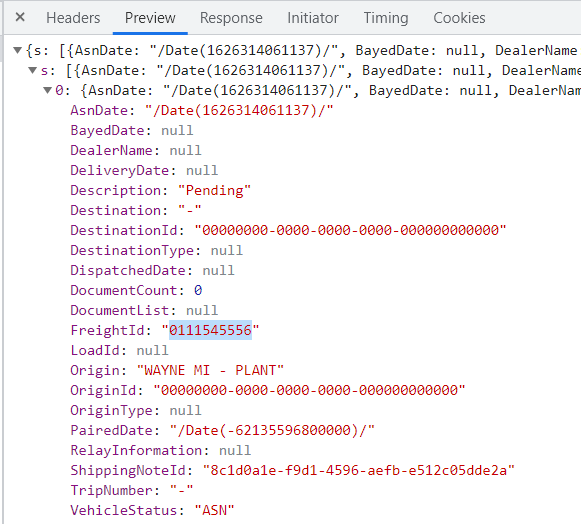Collapse the array item 0 node
581x524 pixels.
pos(47,90)
